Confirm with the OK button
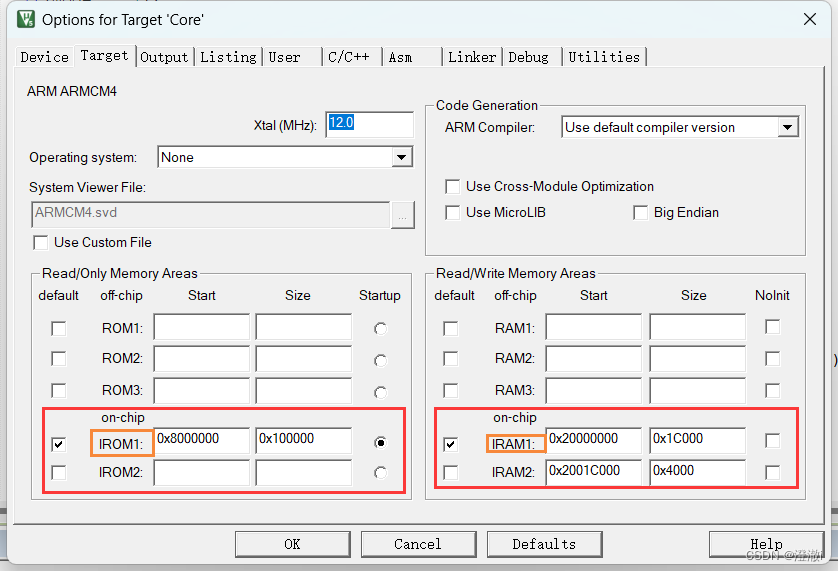Viewport: 838px width, 571px height. click(x=292, y=544)
